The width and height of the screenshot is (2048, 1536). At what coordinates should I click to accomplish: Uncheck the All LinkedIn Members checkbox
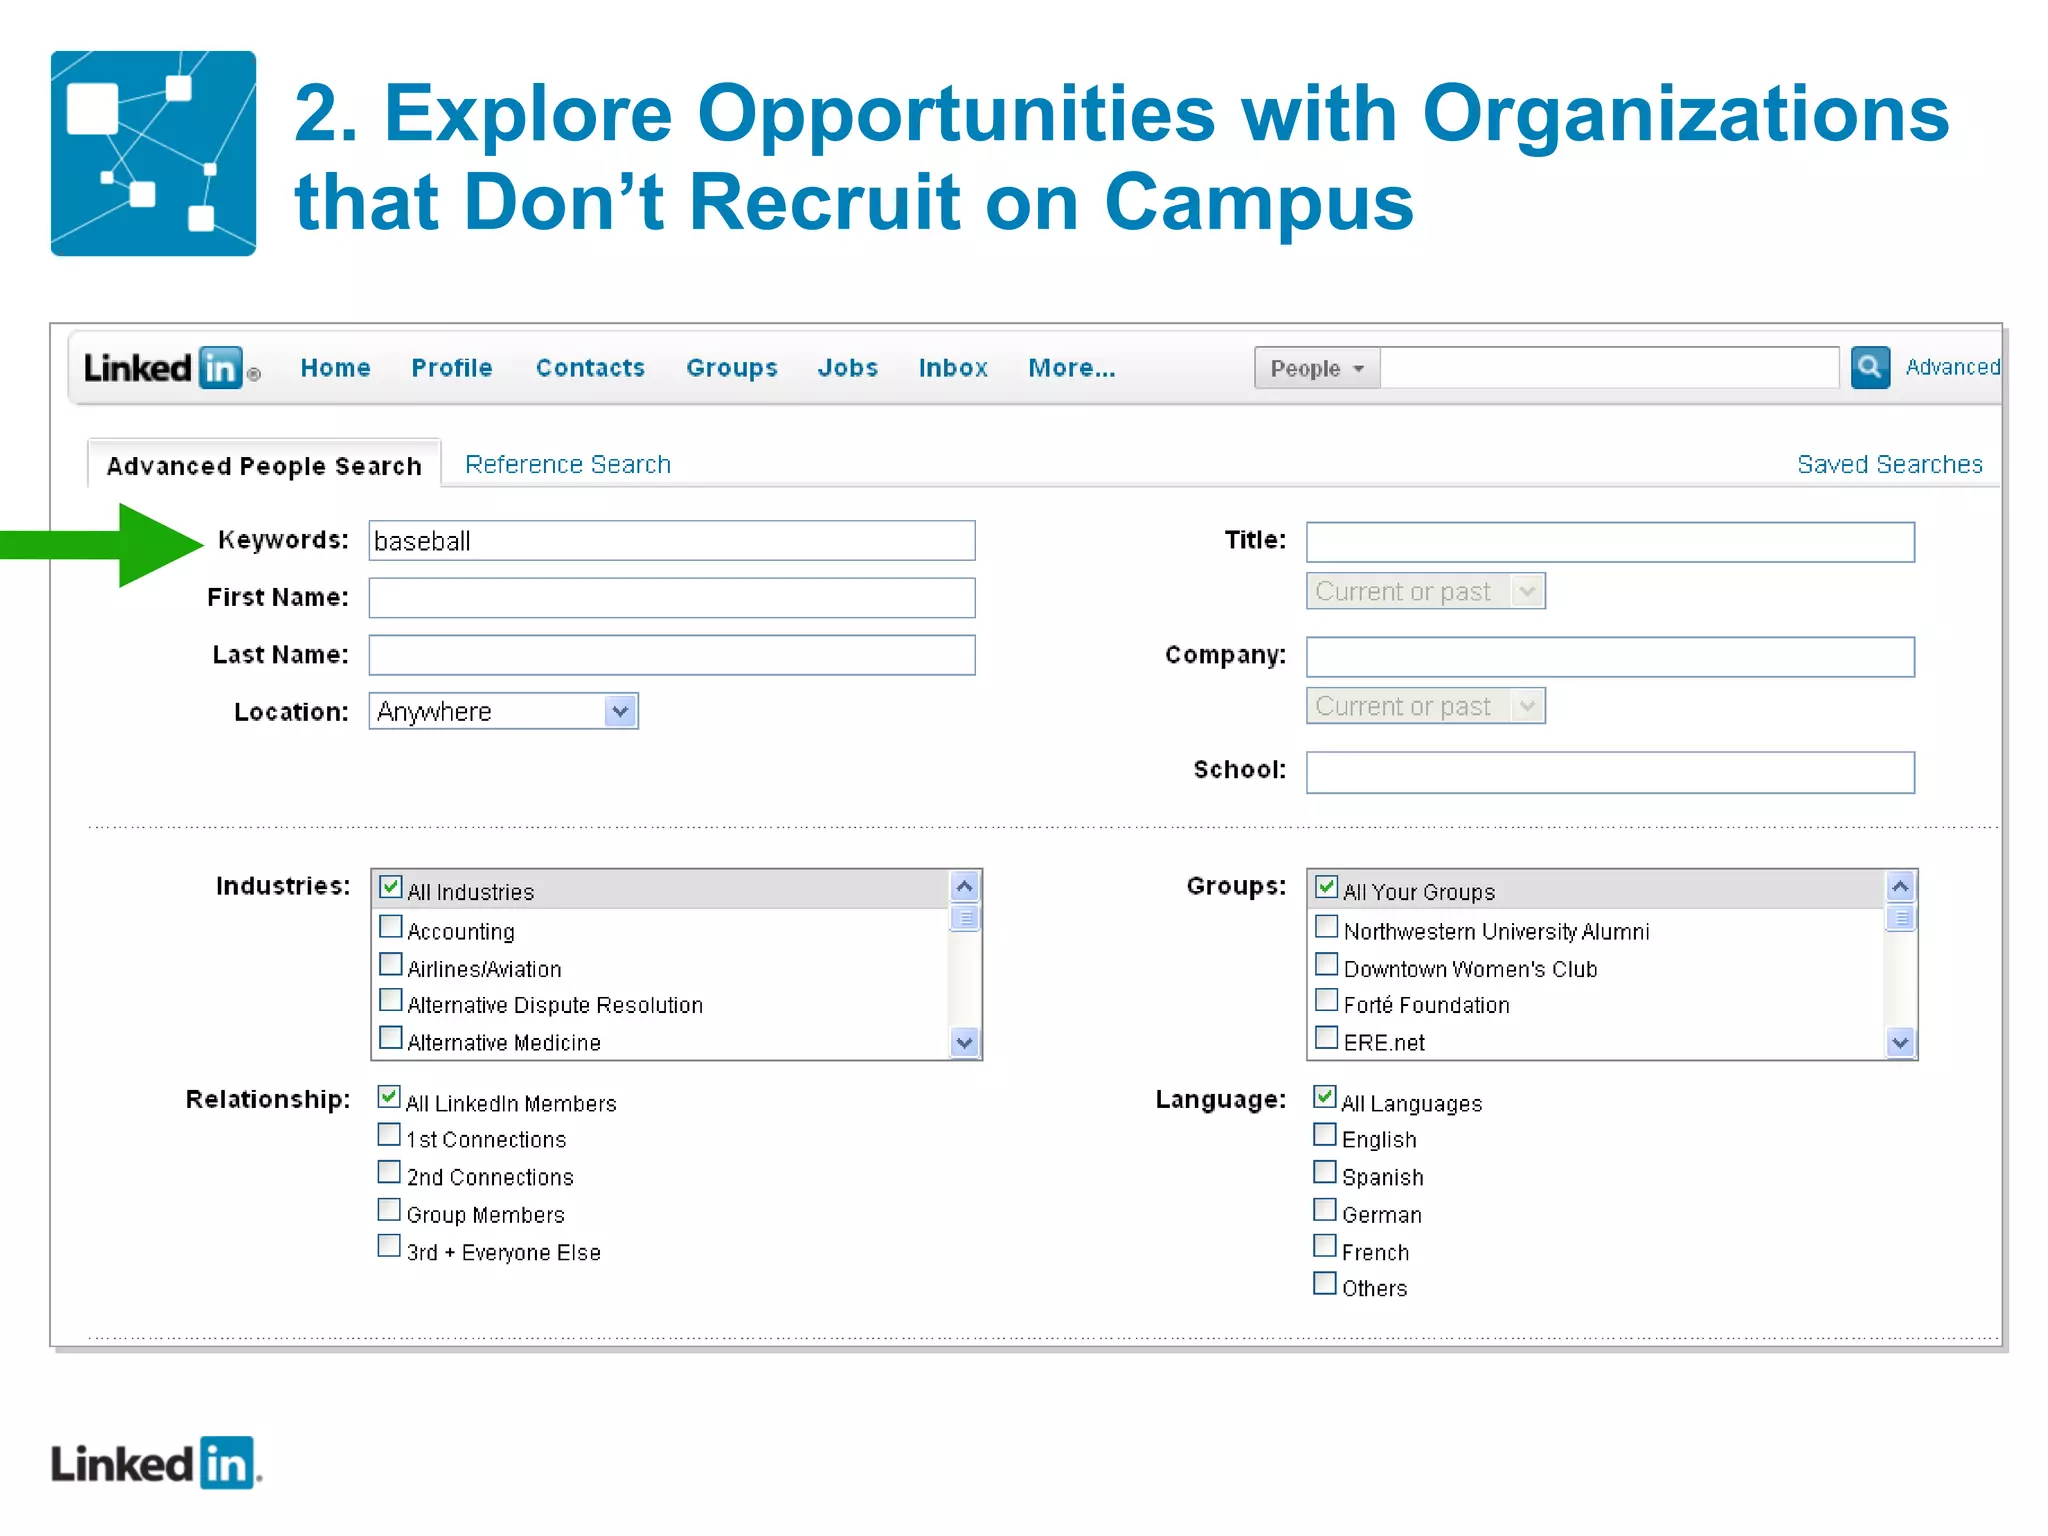tap(389, 1098)
